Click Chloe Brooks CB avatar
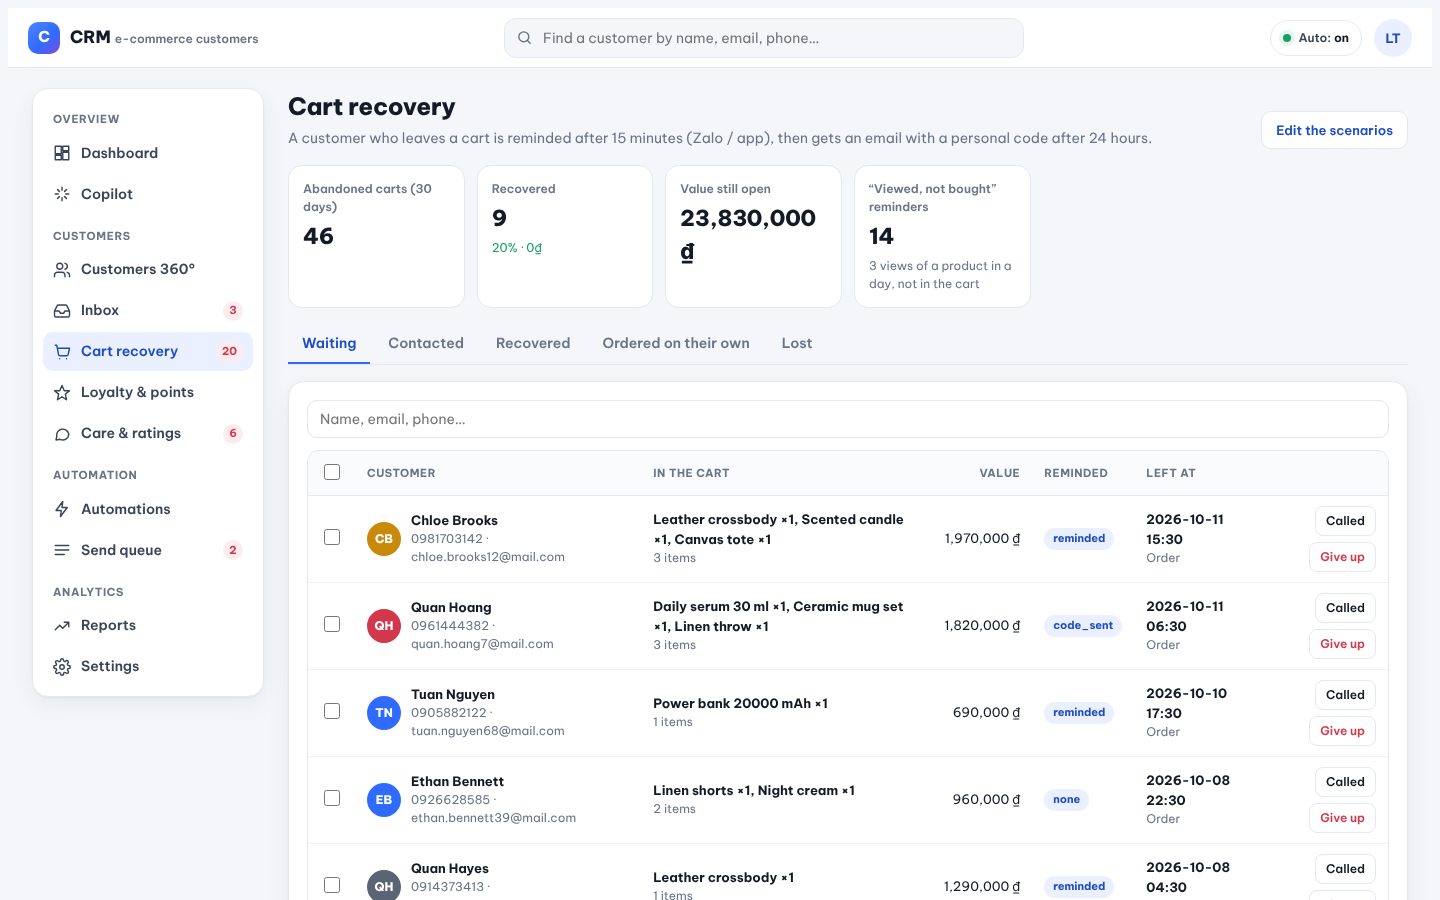 [384, 538]
